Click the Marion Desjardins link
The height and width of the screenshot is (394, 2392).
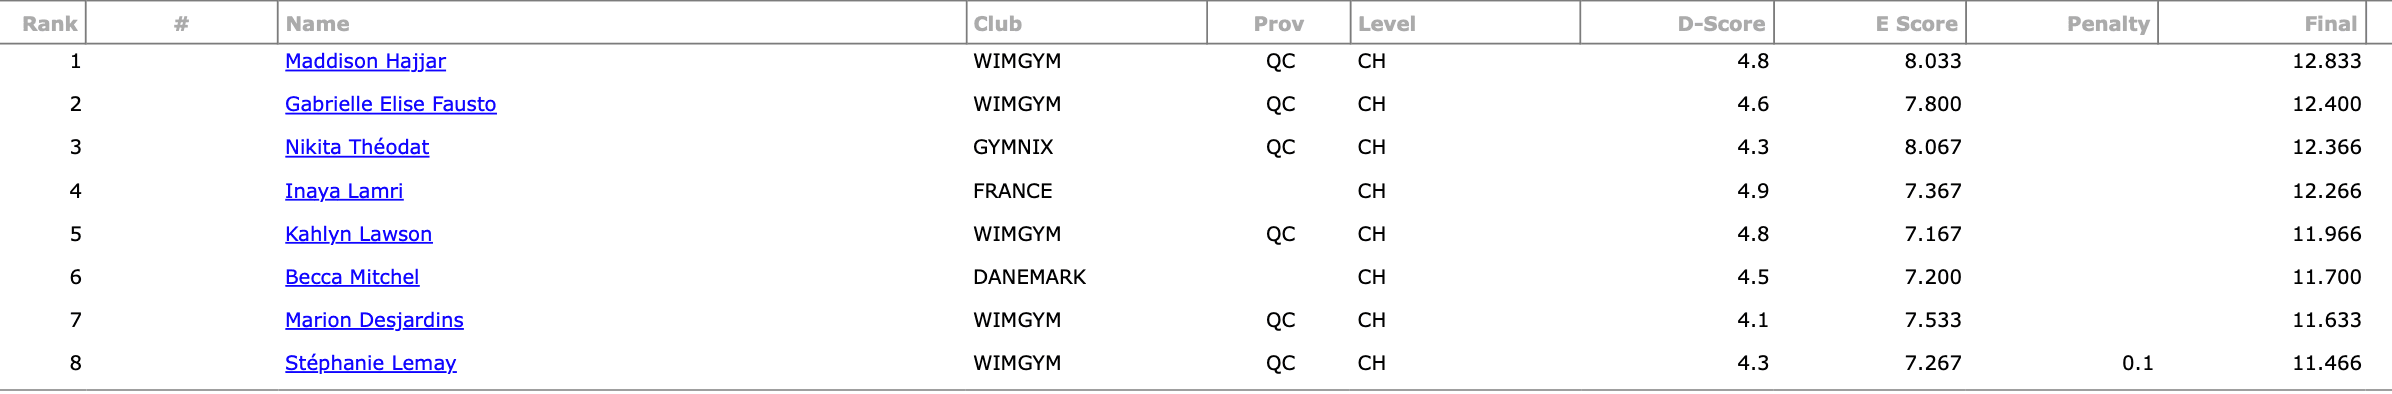(374, 320)
